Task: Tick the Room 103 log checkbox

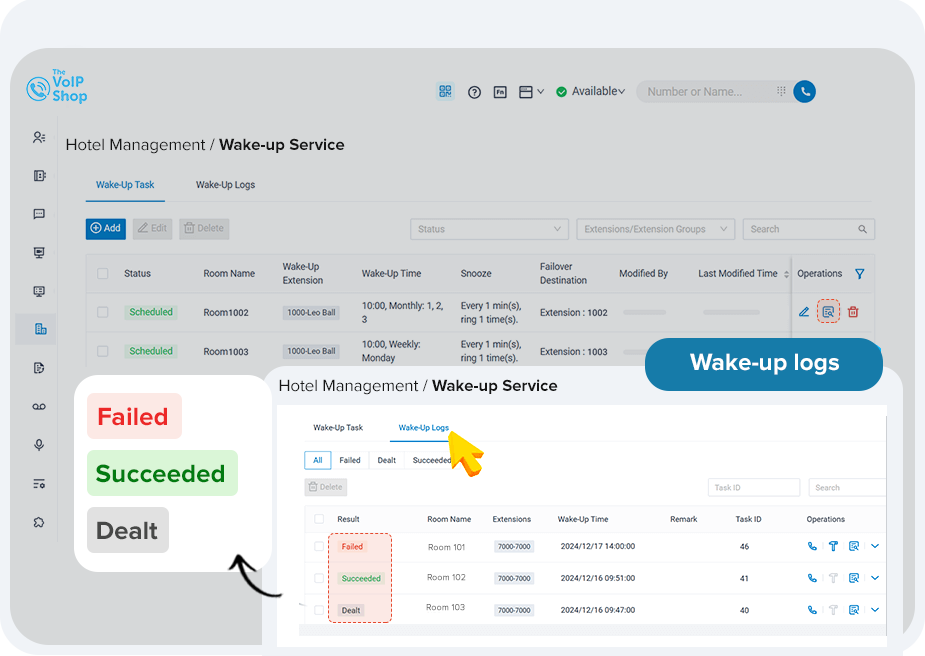Action: [x=319, y=610]
